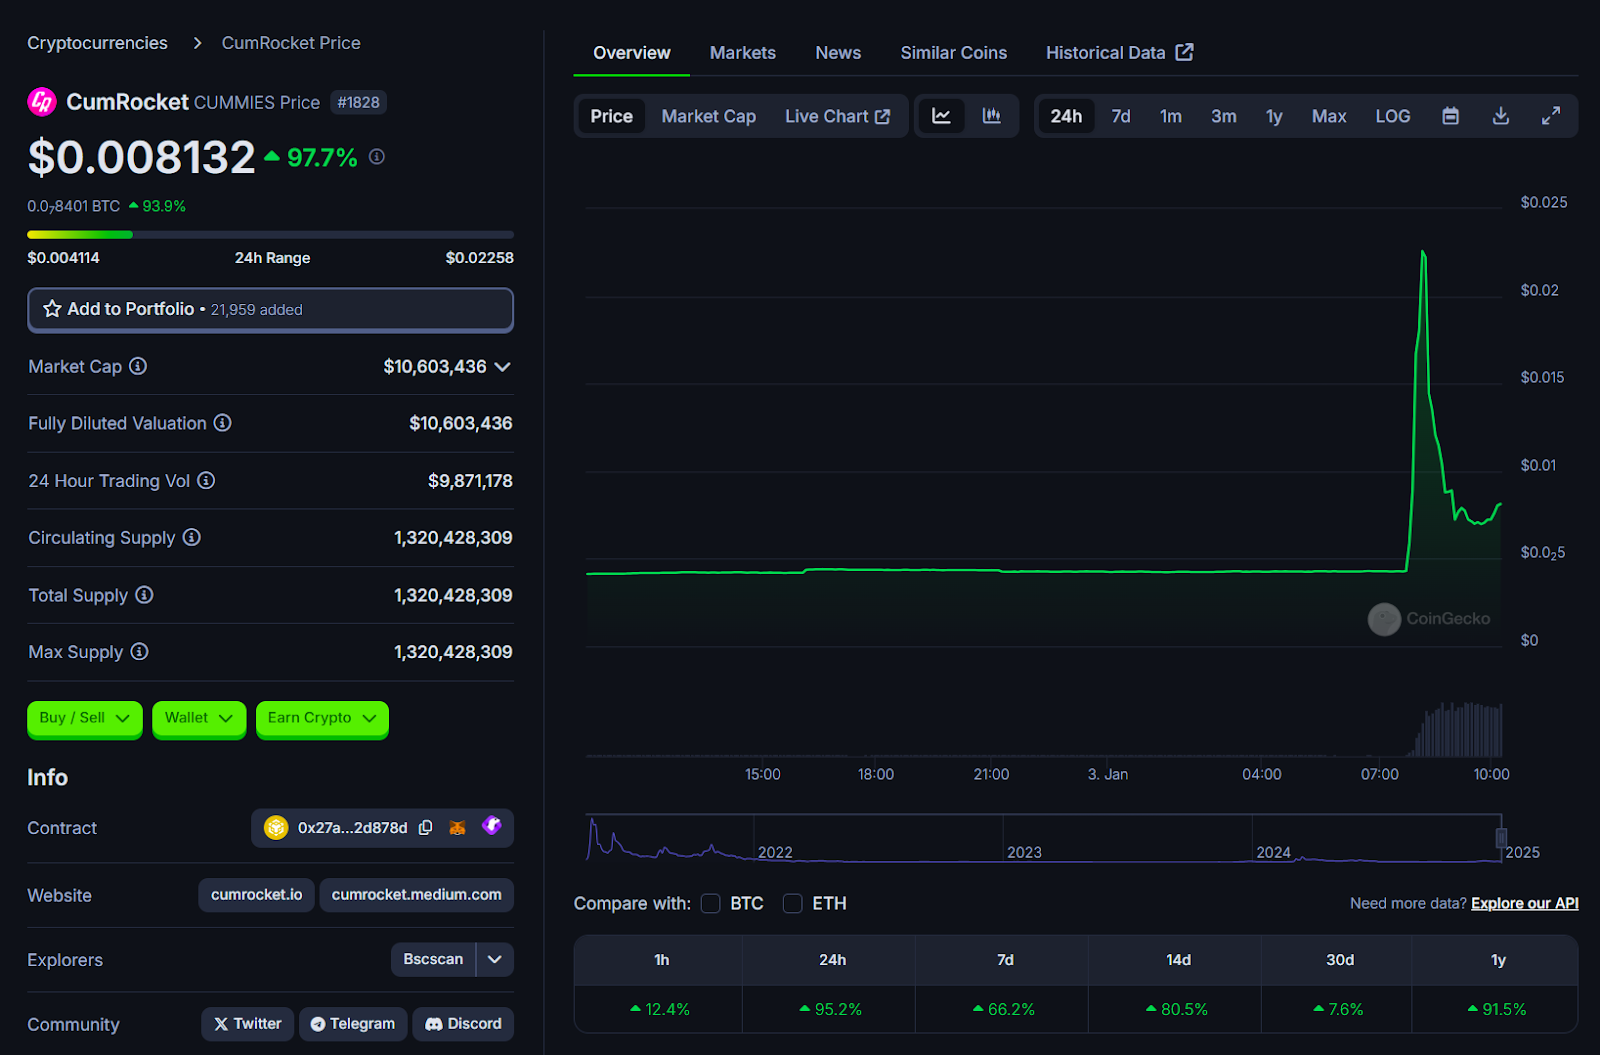Go to Cryptocurrencies breadcrumb
Viewport: 1600px width, 1055px height.
[98, 43]
